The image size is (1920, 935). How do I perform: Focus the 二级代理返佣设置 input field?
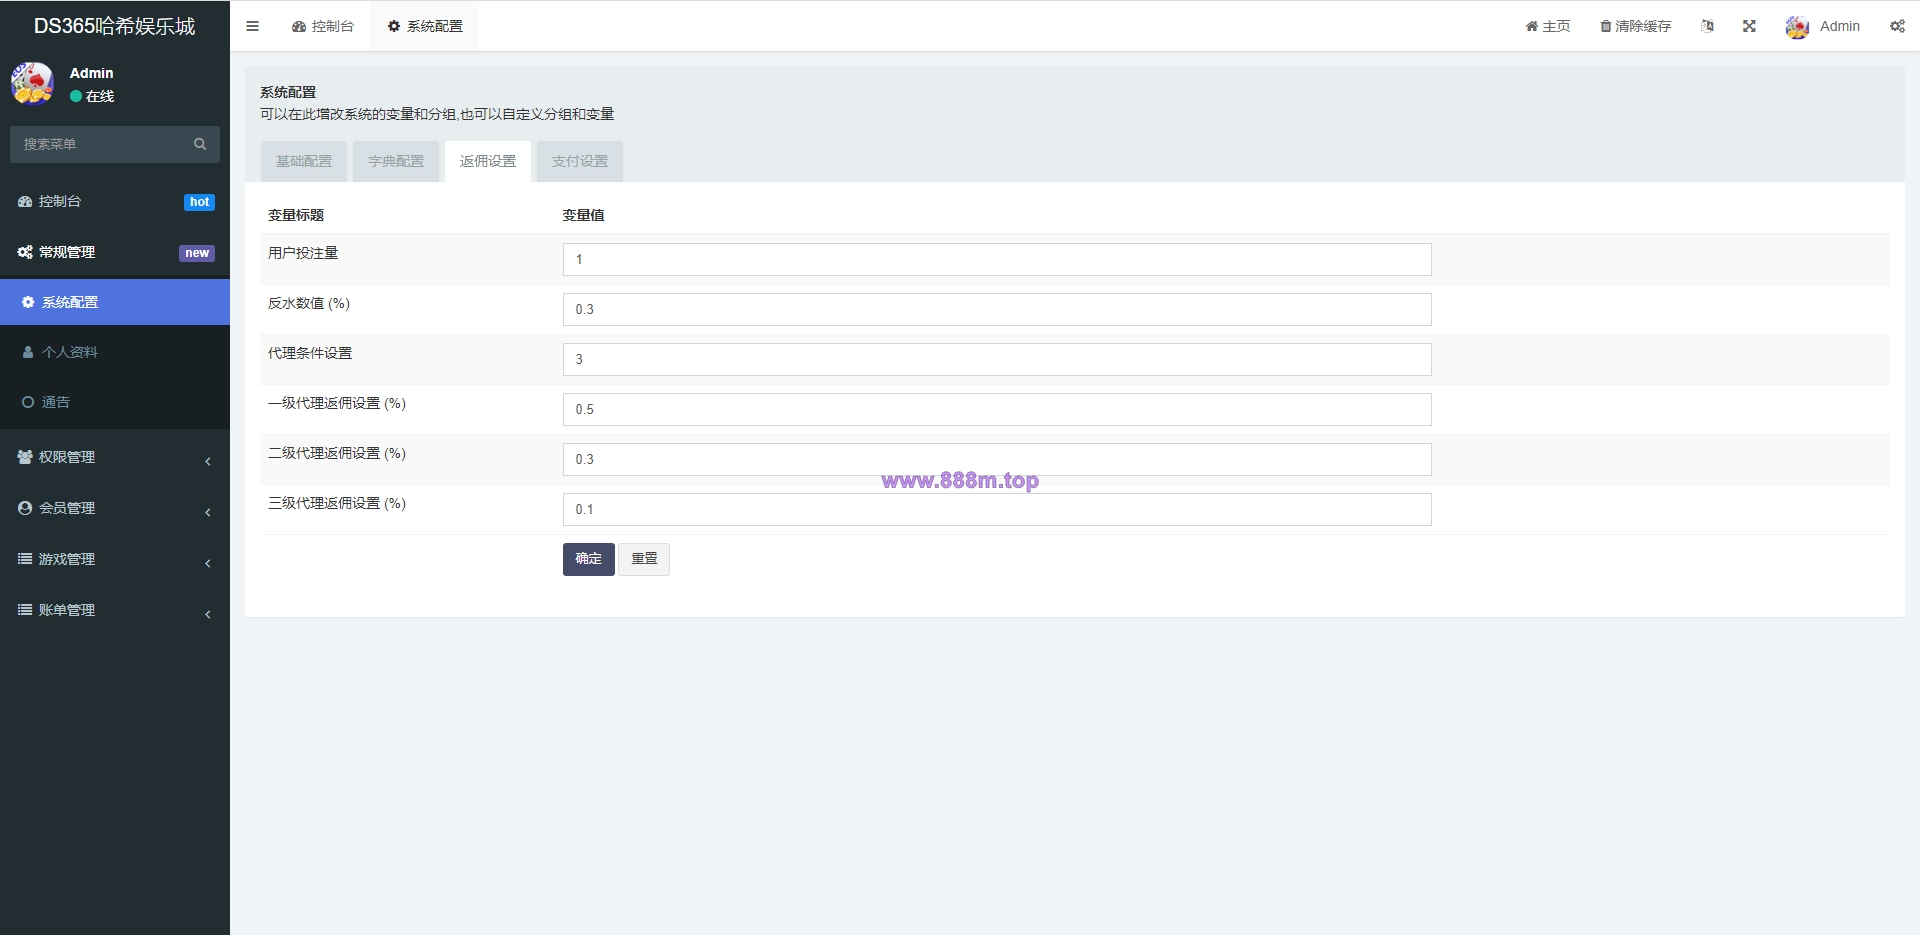pyautogui.click(x=997, y=459)
